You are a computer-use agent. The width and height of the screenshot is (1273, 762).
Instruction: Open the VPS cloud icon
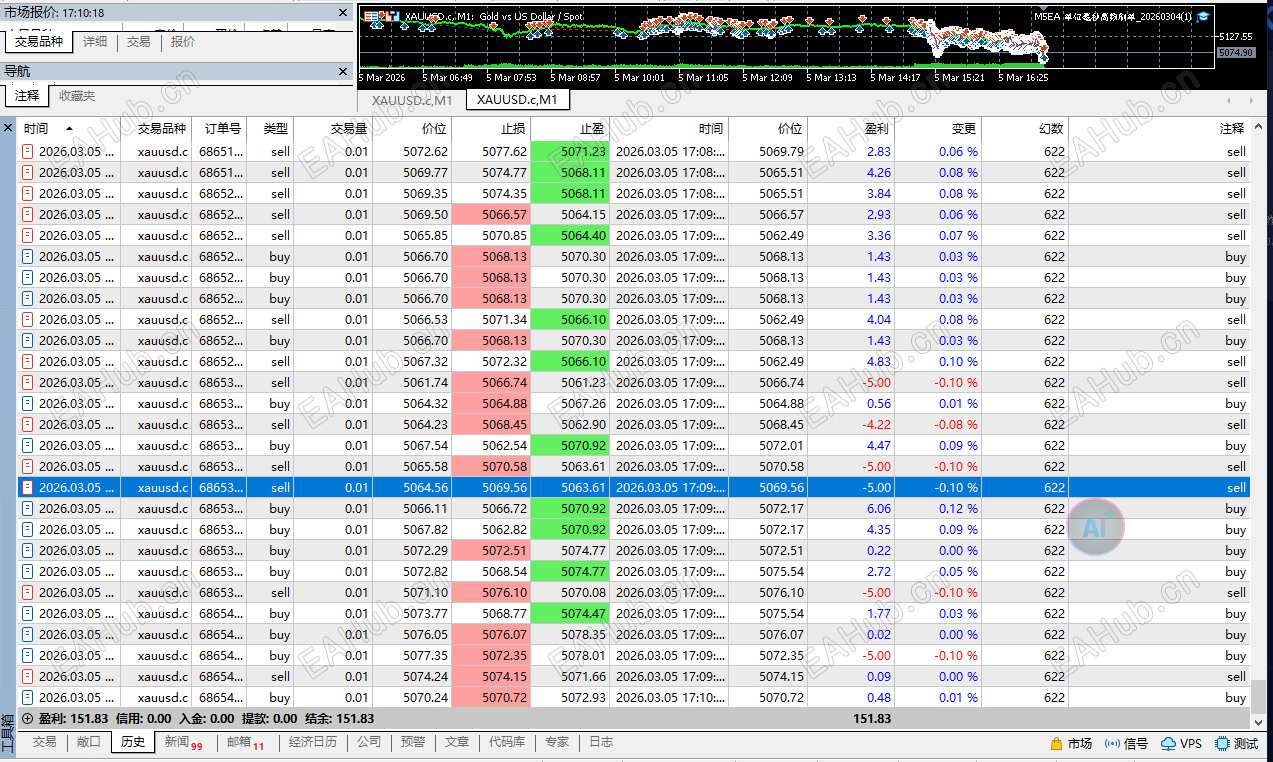pyautogui.click(x=1168, y=744)
